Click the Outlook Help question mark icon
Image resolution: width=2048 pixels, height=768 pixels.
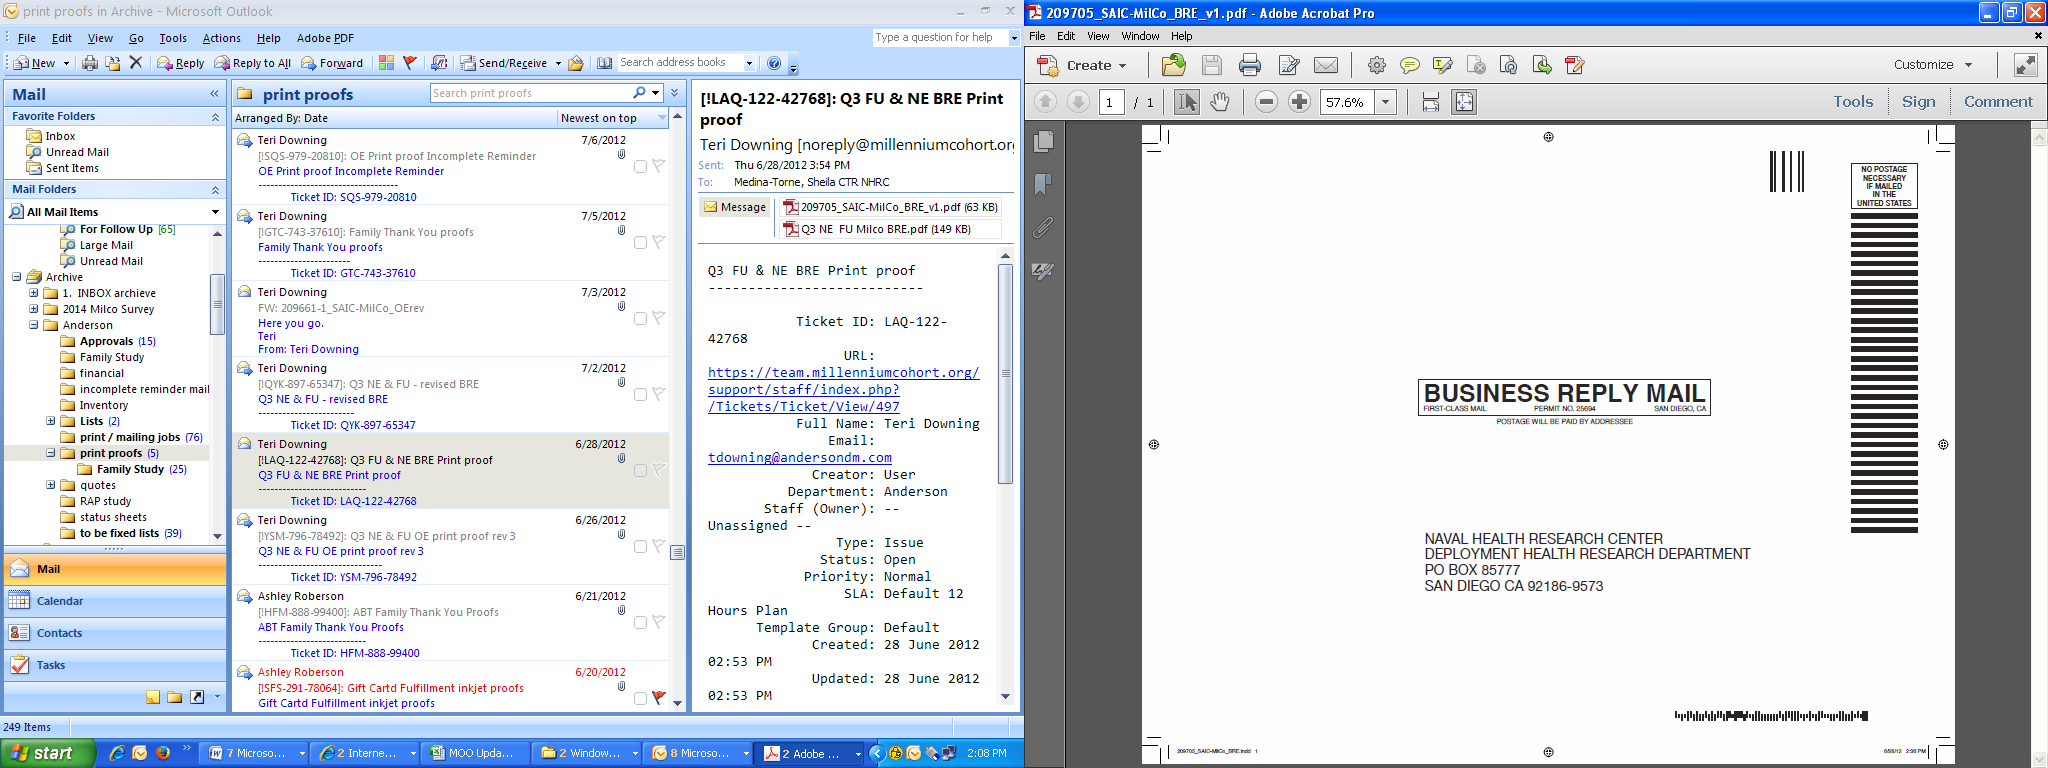[774, 63]
